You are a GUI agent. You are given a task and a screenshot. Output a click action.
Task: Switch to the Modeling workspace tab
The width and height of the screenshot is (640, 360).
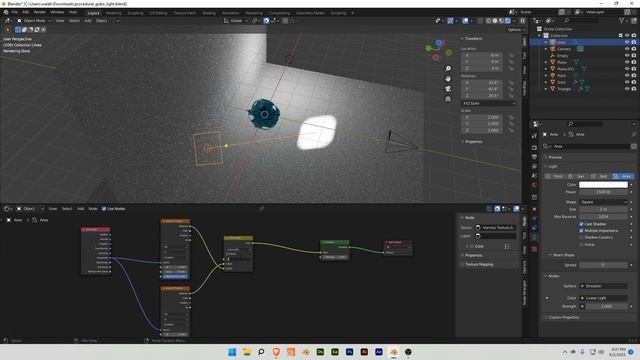[x=113, y=13]
